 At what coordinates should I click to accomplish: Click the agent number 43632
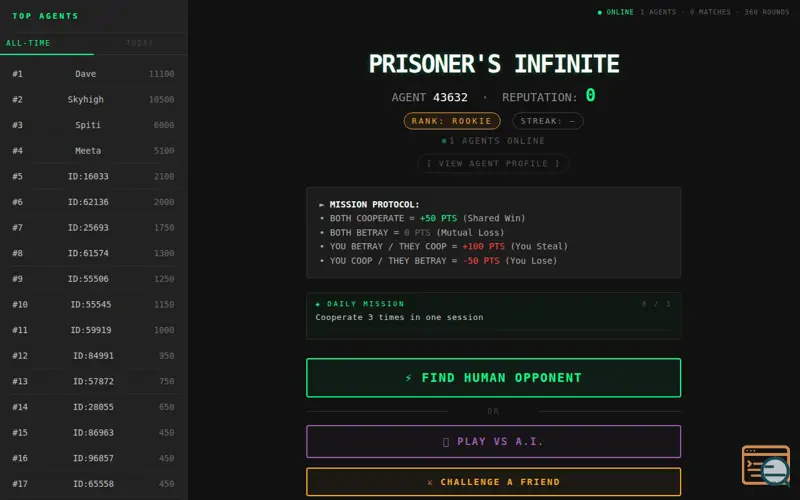point(450,97)
